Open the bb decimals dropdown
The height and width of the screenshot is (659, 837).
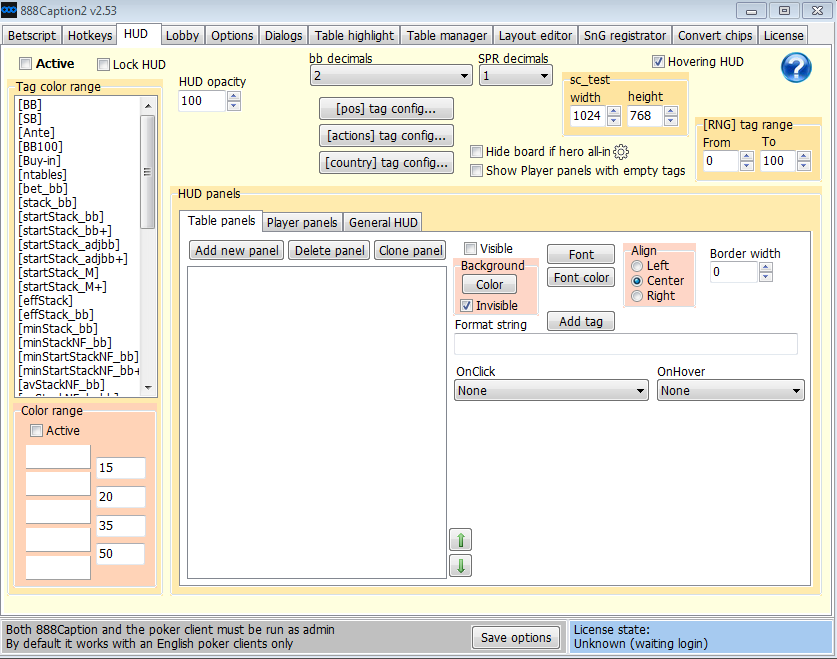coord(391,76)
